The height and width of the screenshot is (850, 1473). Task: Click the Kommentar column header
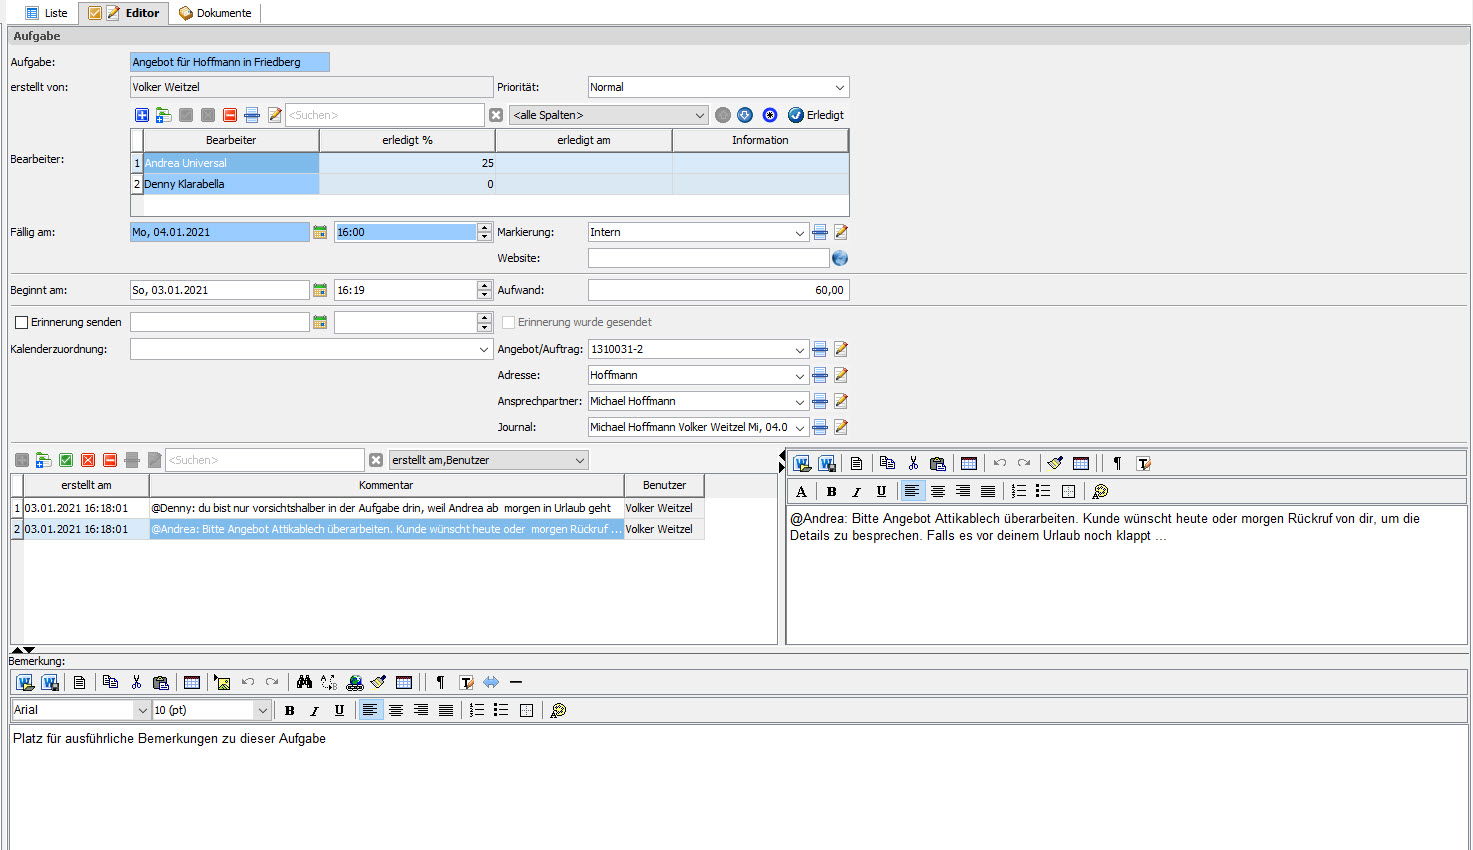coord(386,485)
